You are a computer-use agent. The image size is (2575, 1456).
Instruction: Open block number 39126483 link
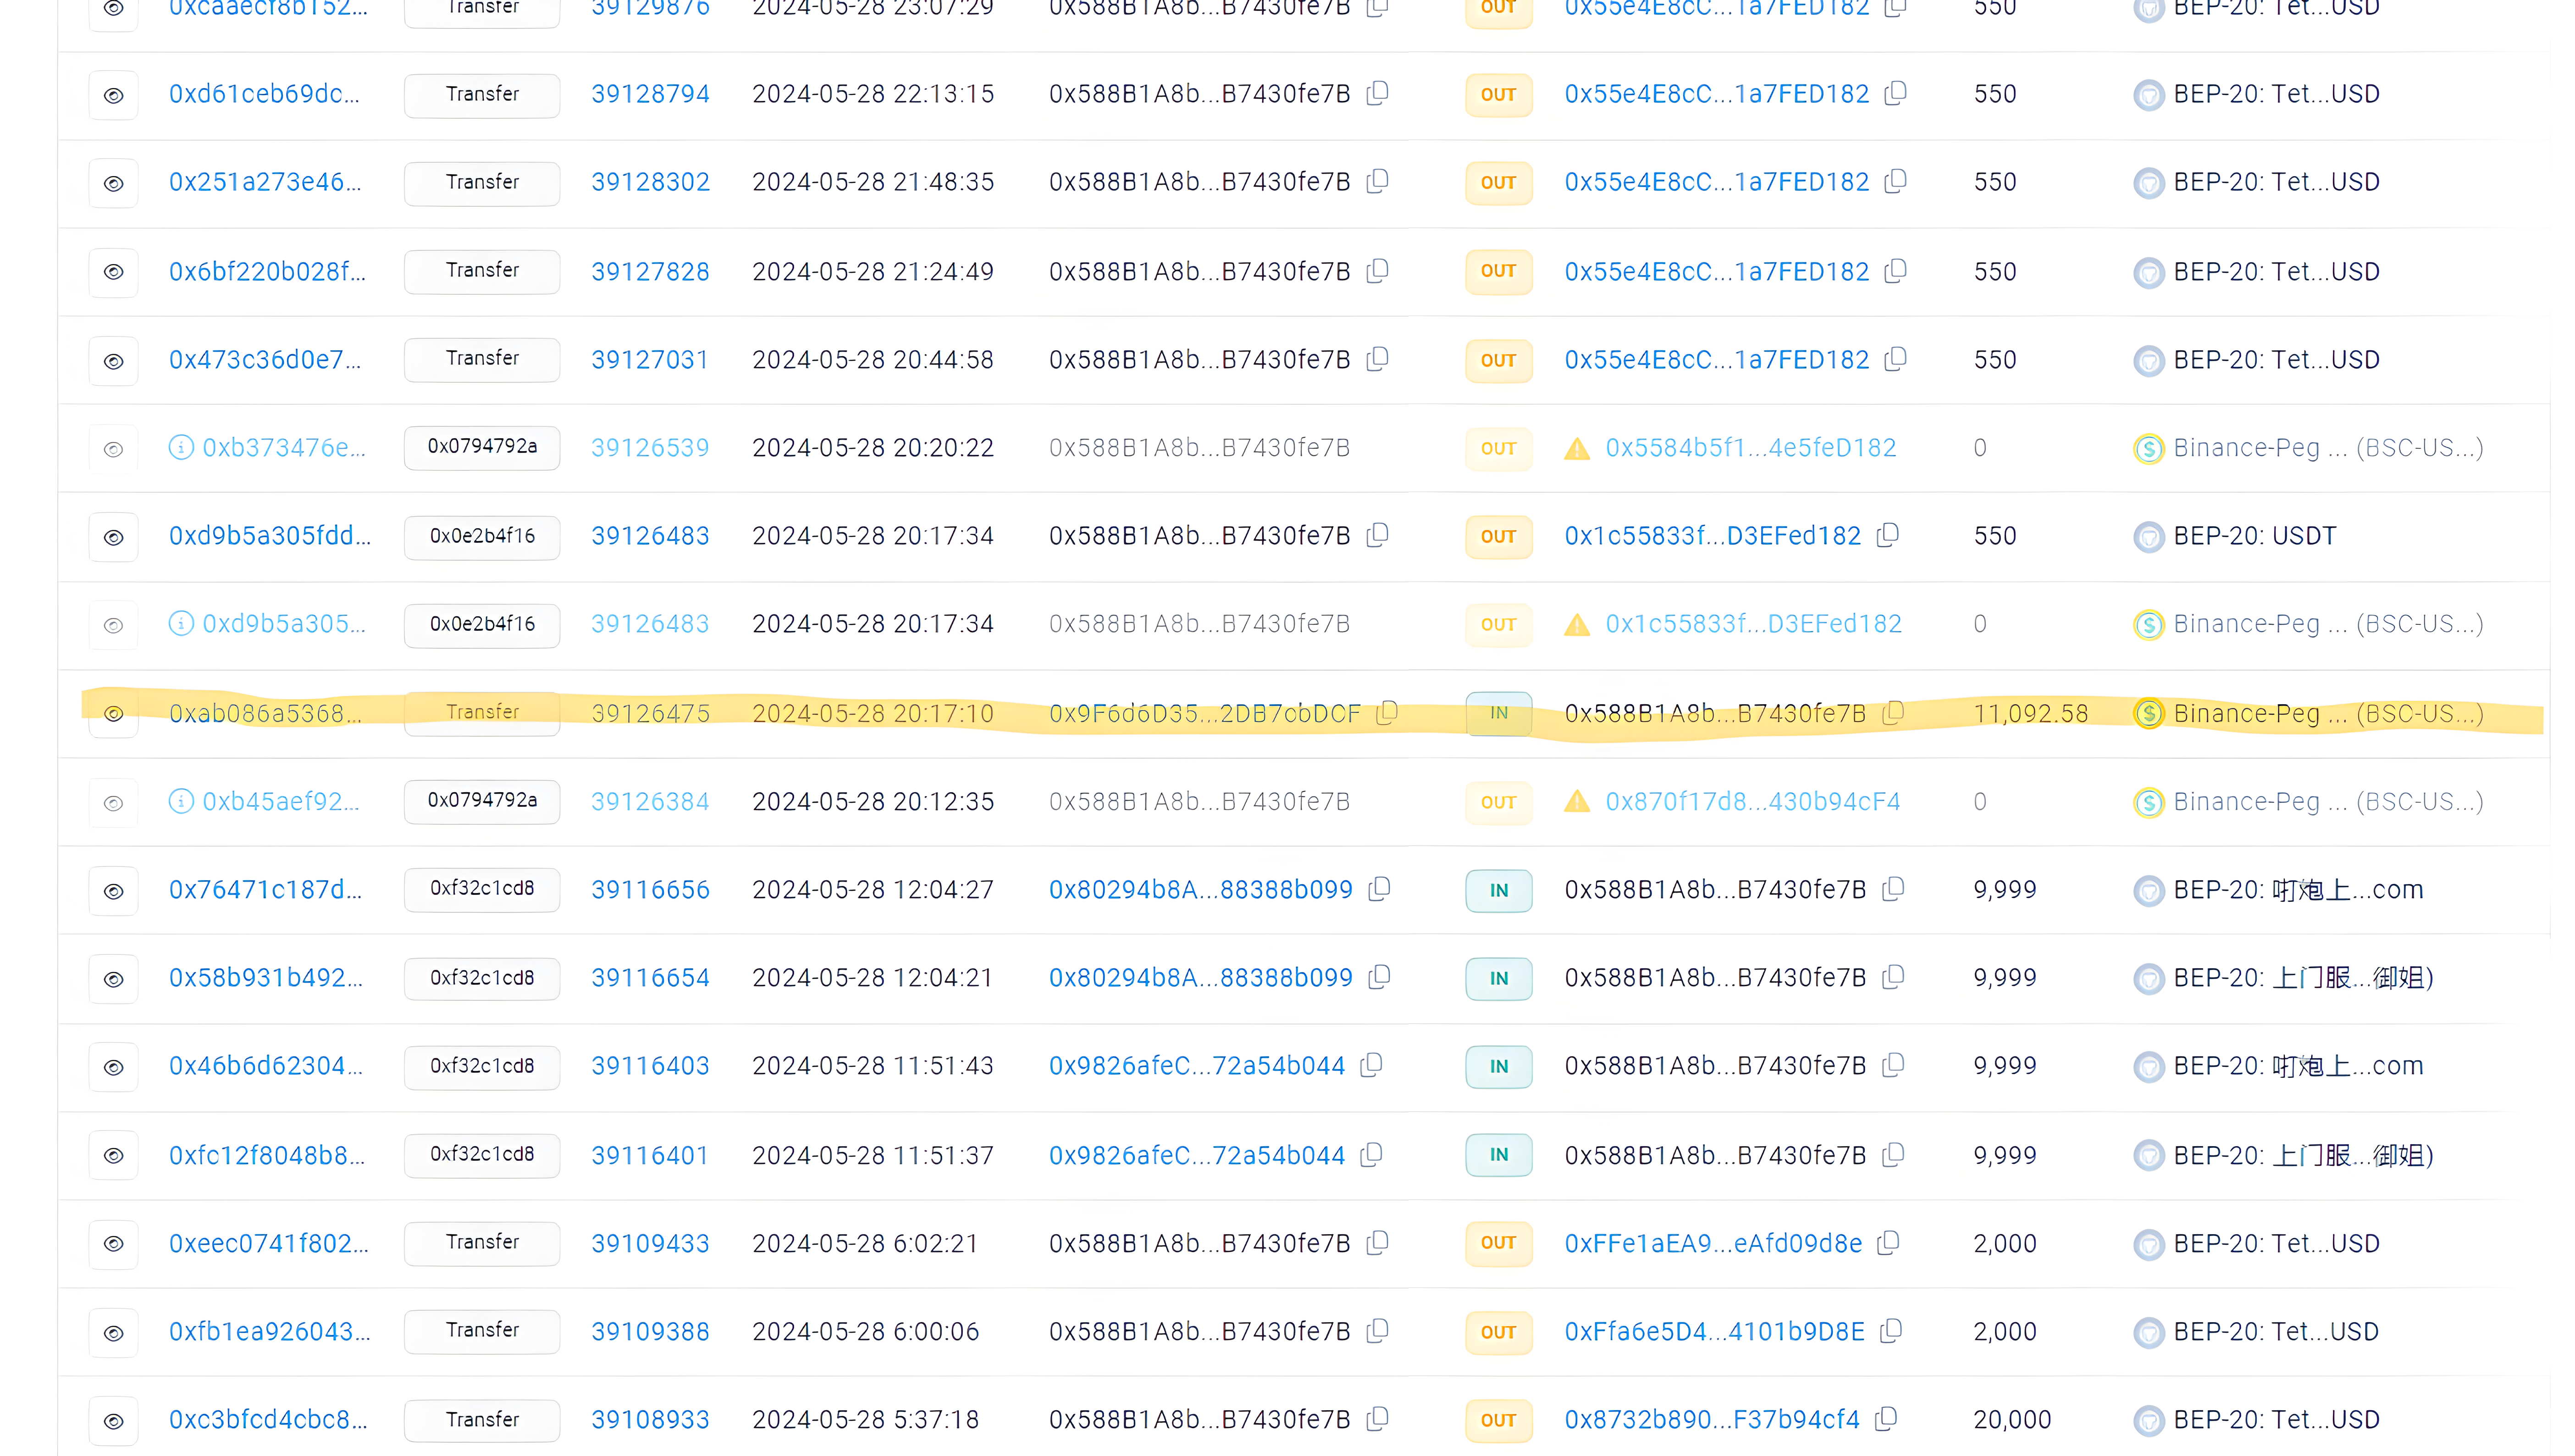click(x=650, y=536)
